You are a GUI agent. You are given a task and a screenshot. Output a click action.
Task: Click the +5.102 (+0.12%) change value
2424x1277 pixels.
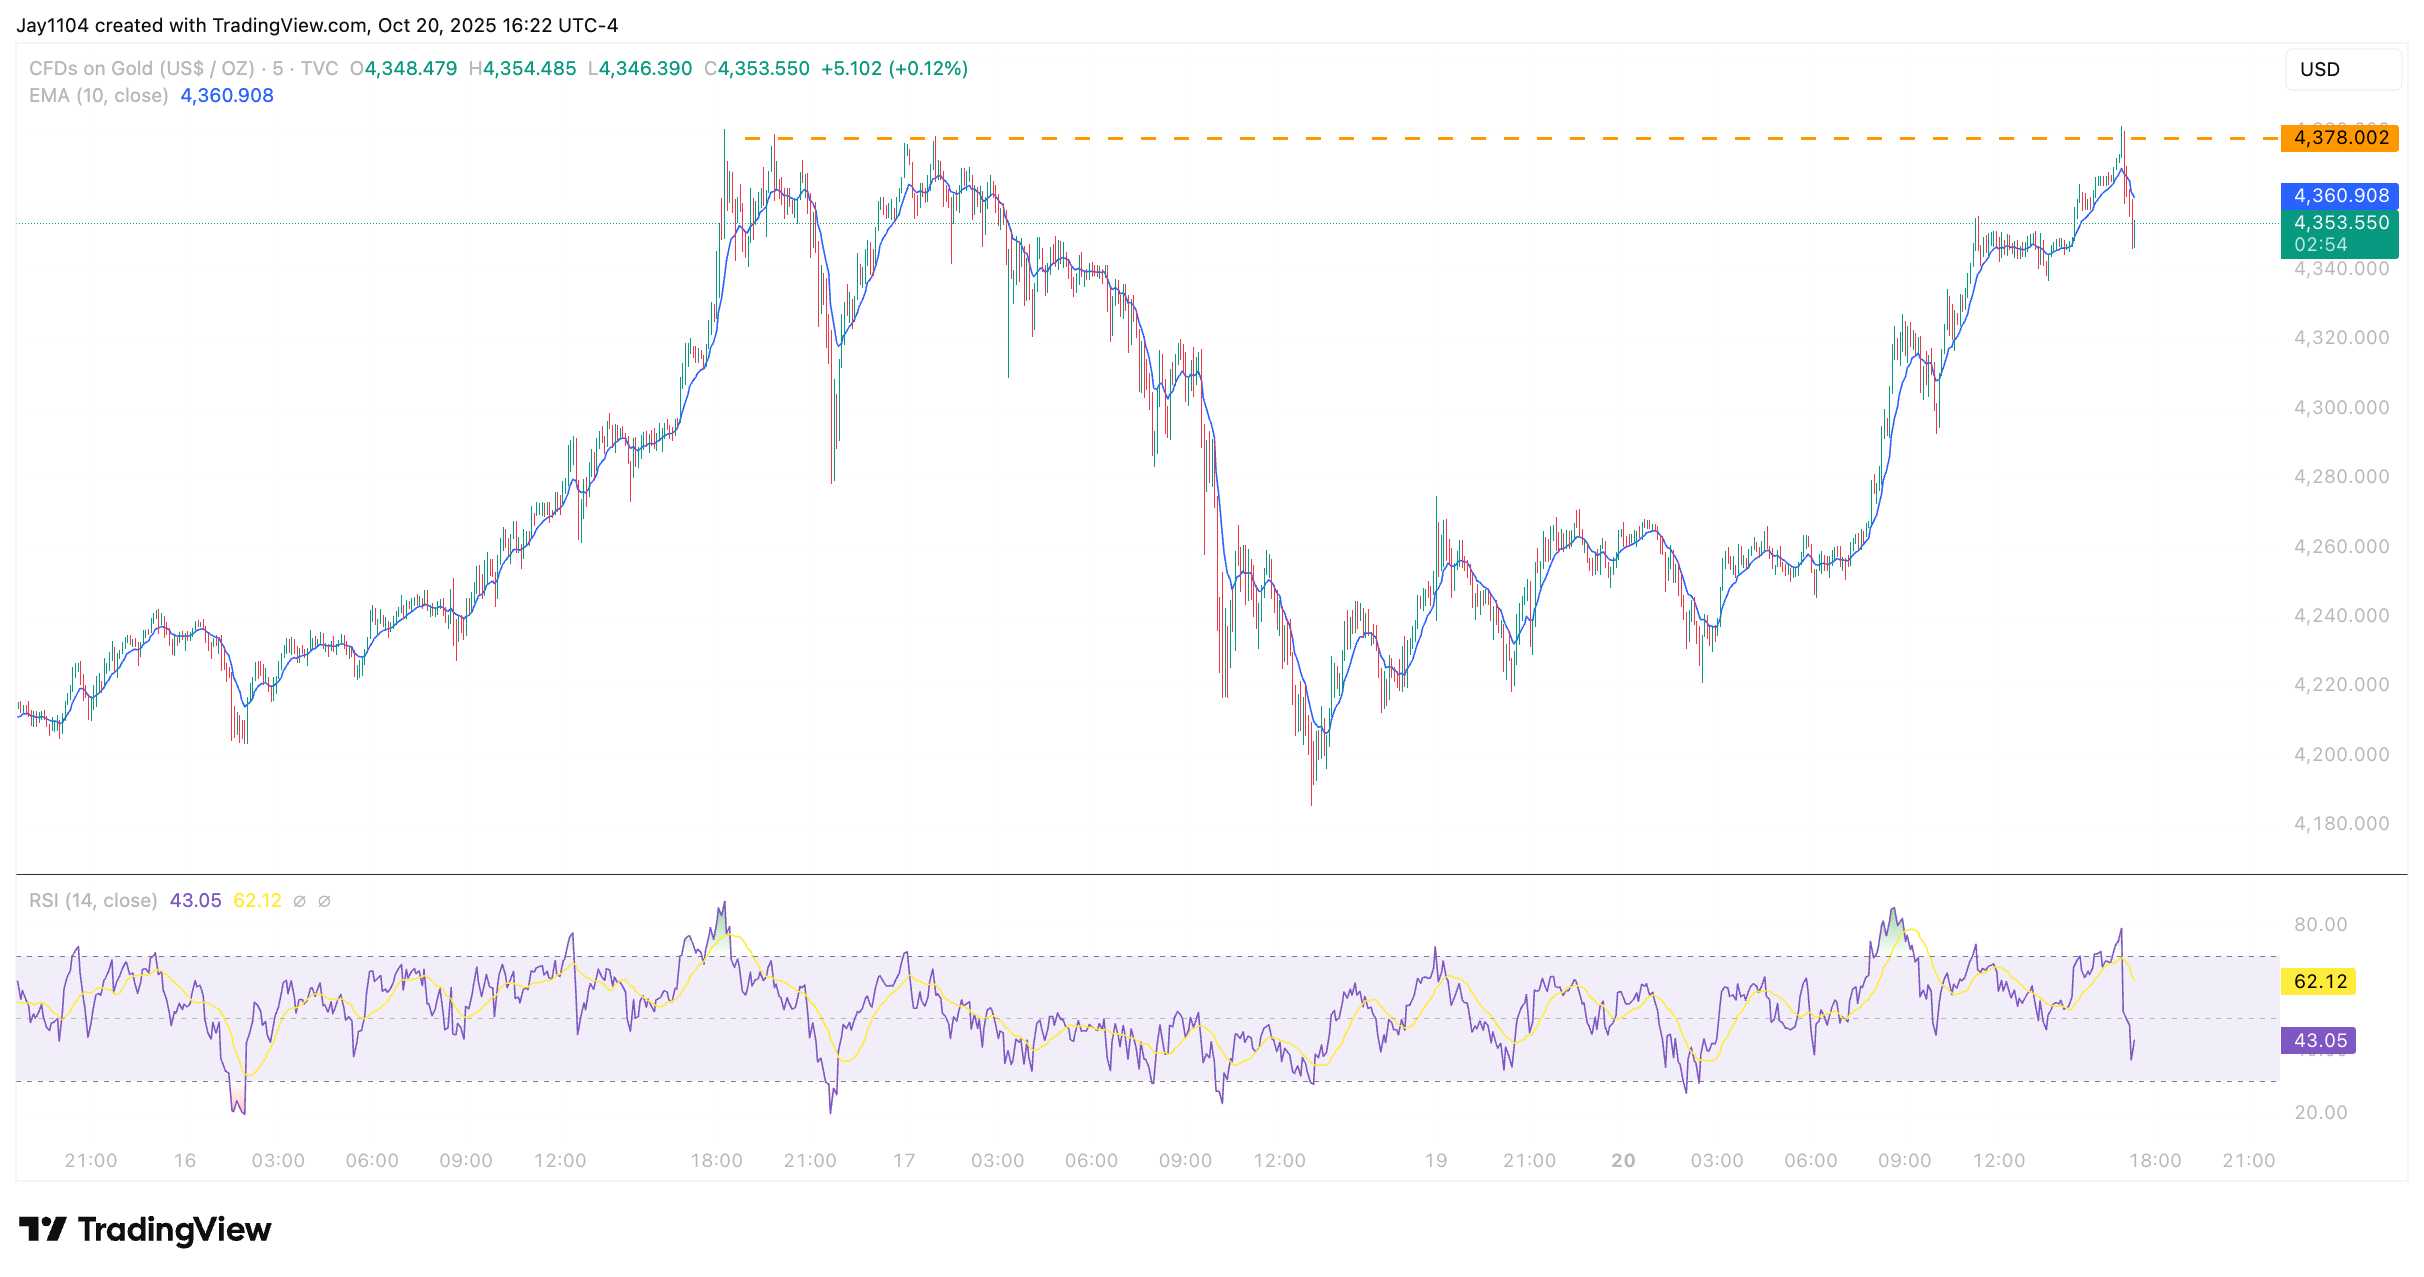coord(894,69)
